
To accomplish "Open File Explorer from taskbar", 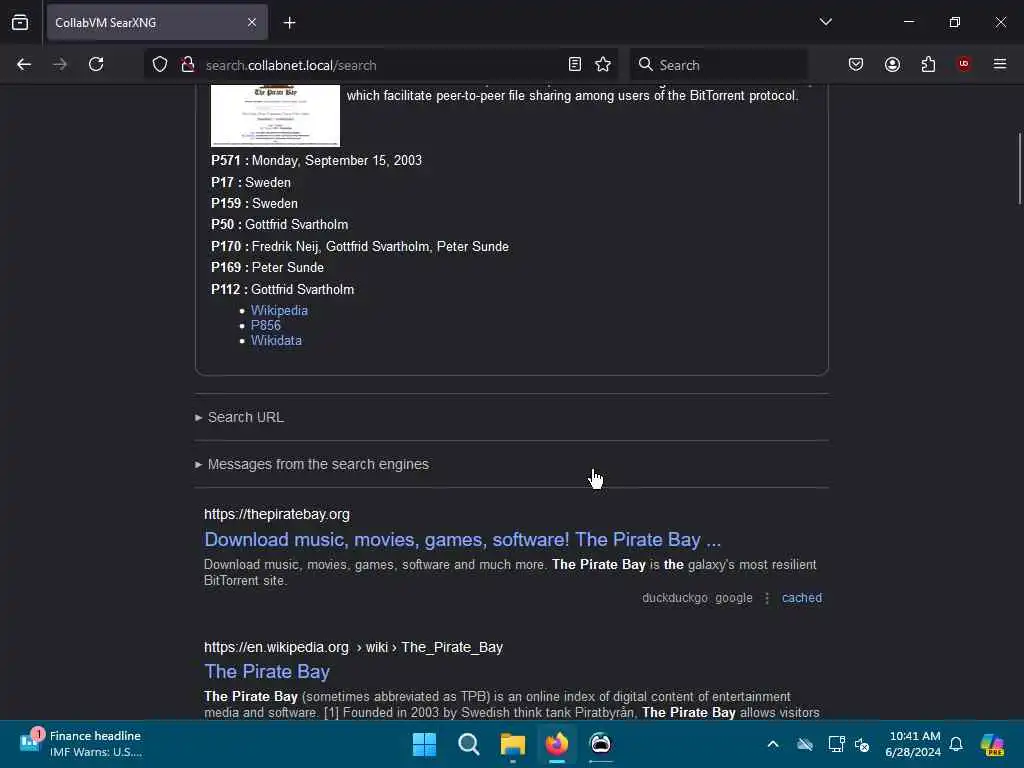I will coord(513,744).
